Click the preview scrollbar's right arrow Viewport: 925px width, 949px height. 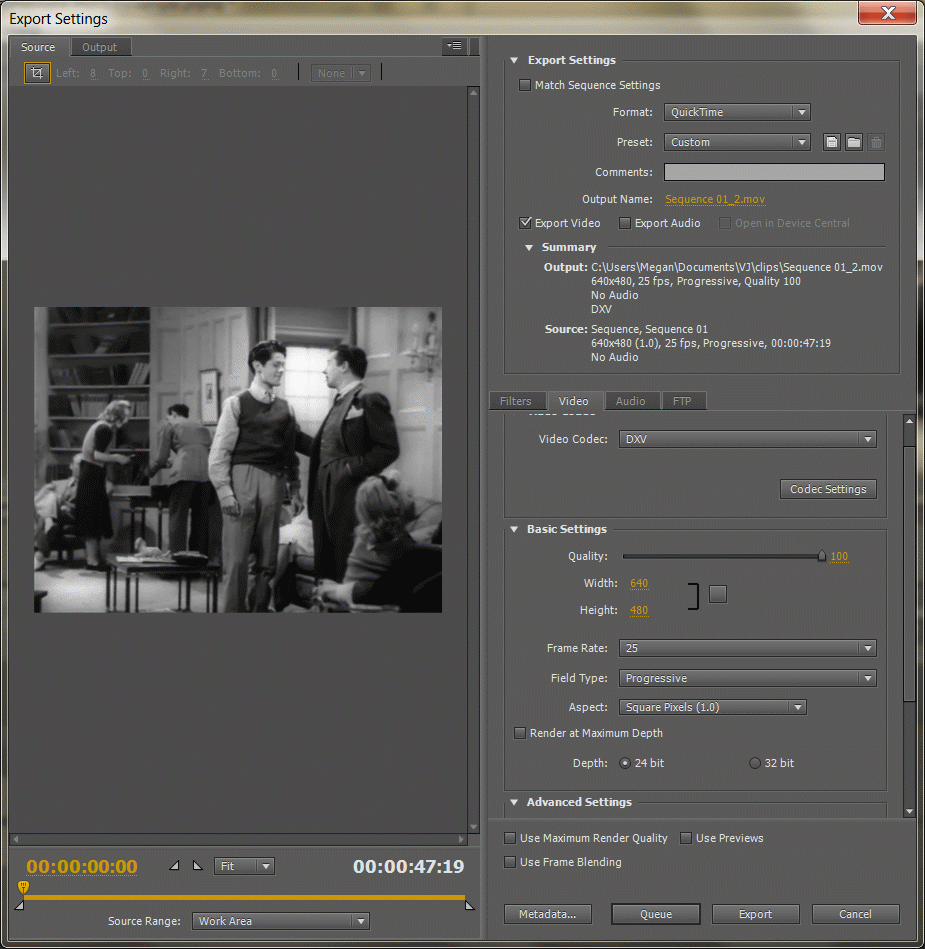(461, 839)
